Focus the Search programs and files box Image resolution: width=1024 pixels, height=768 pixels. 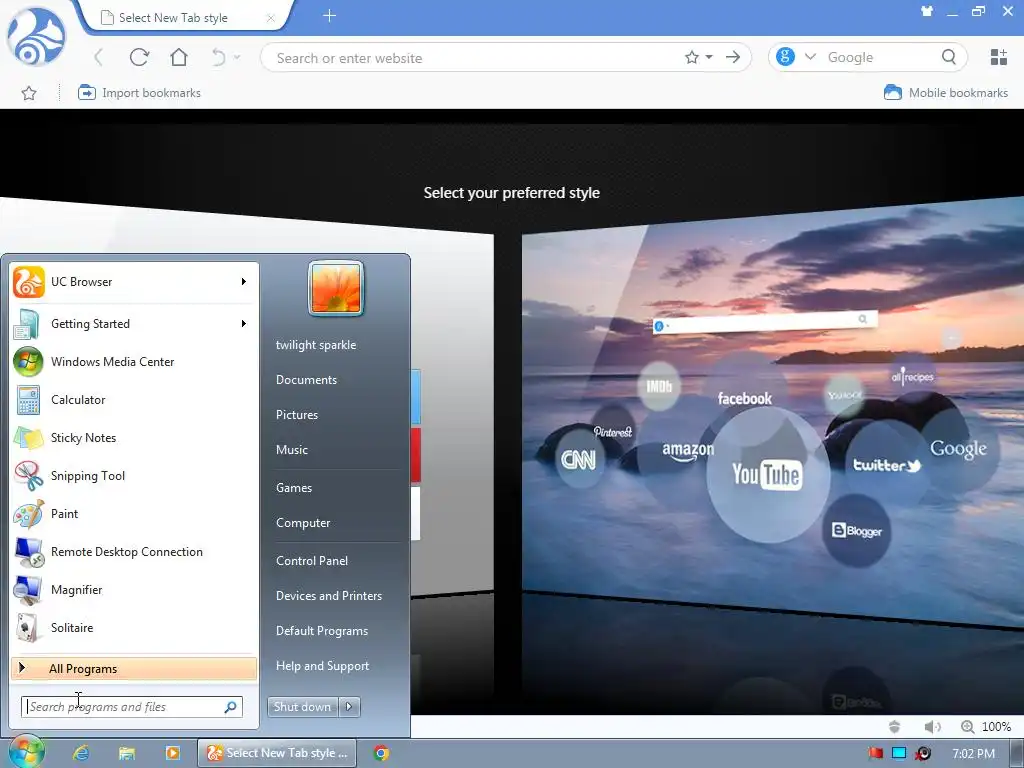(131, 707)
